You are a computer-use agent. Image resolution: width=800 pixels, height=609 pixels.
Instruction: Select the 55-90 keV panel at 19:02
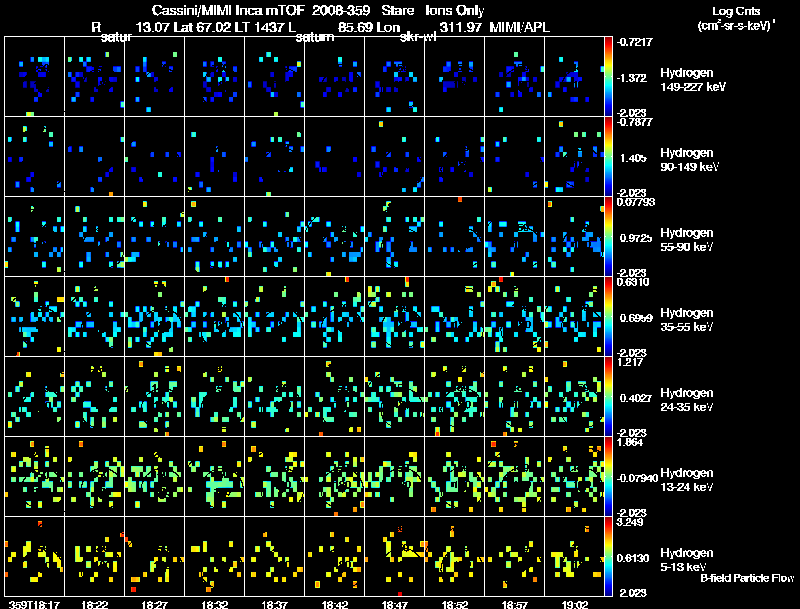(574, 237)
